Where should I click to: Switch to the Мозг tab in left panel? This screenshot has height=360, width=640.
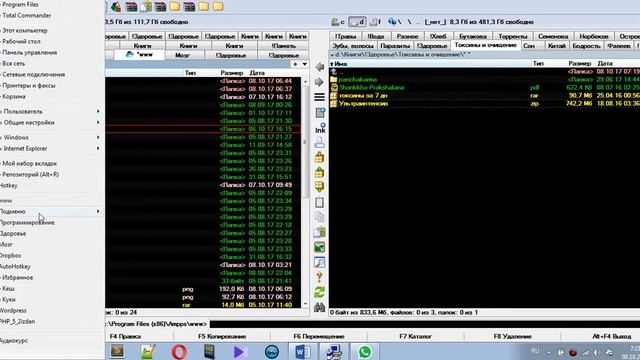(182, 55)
